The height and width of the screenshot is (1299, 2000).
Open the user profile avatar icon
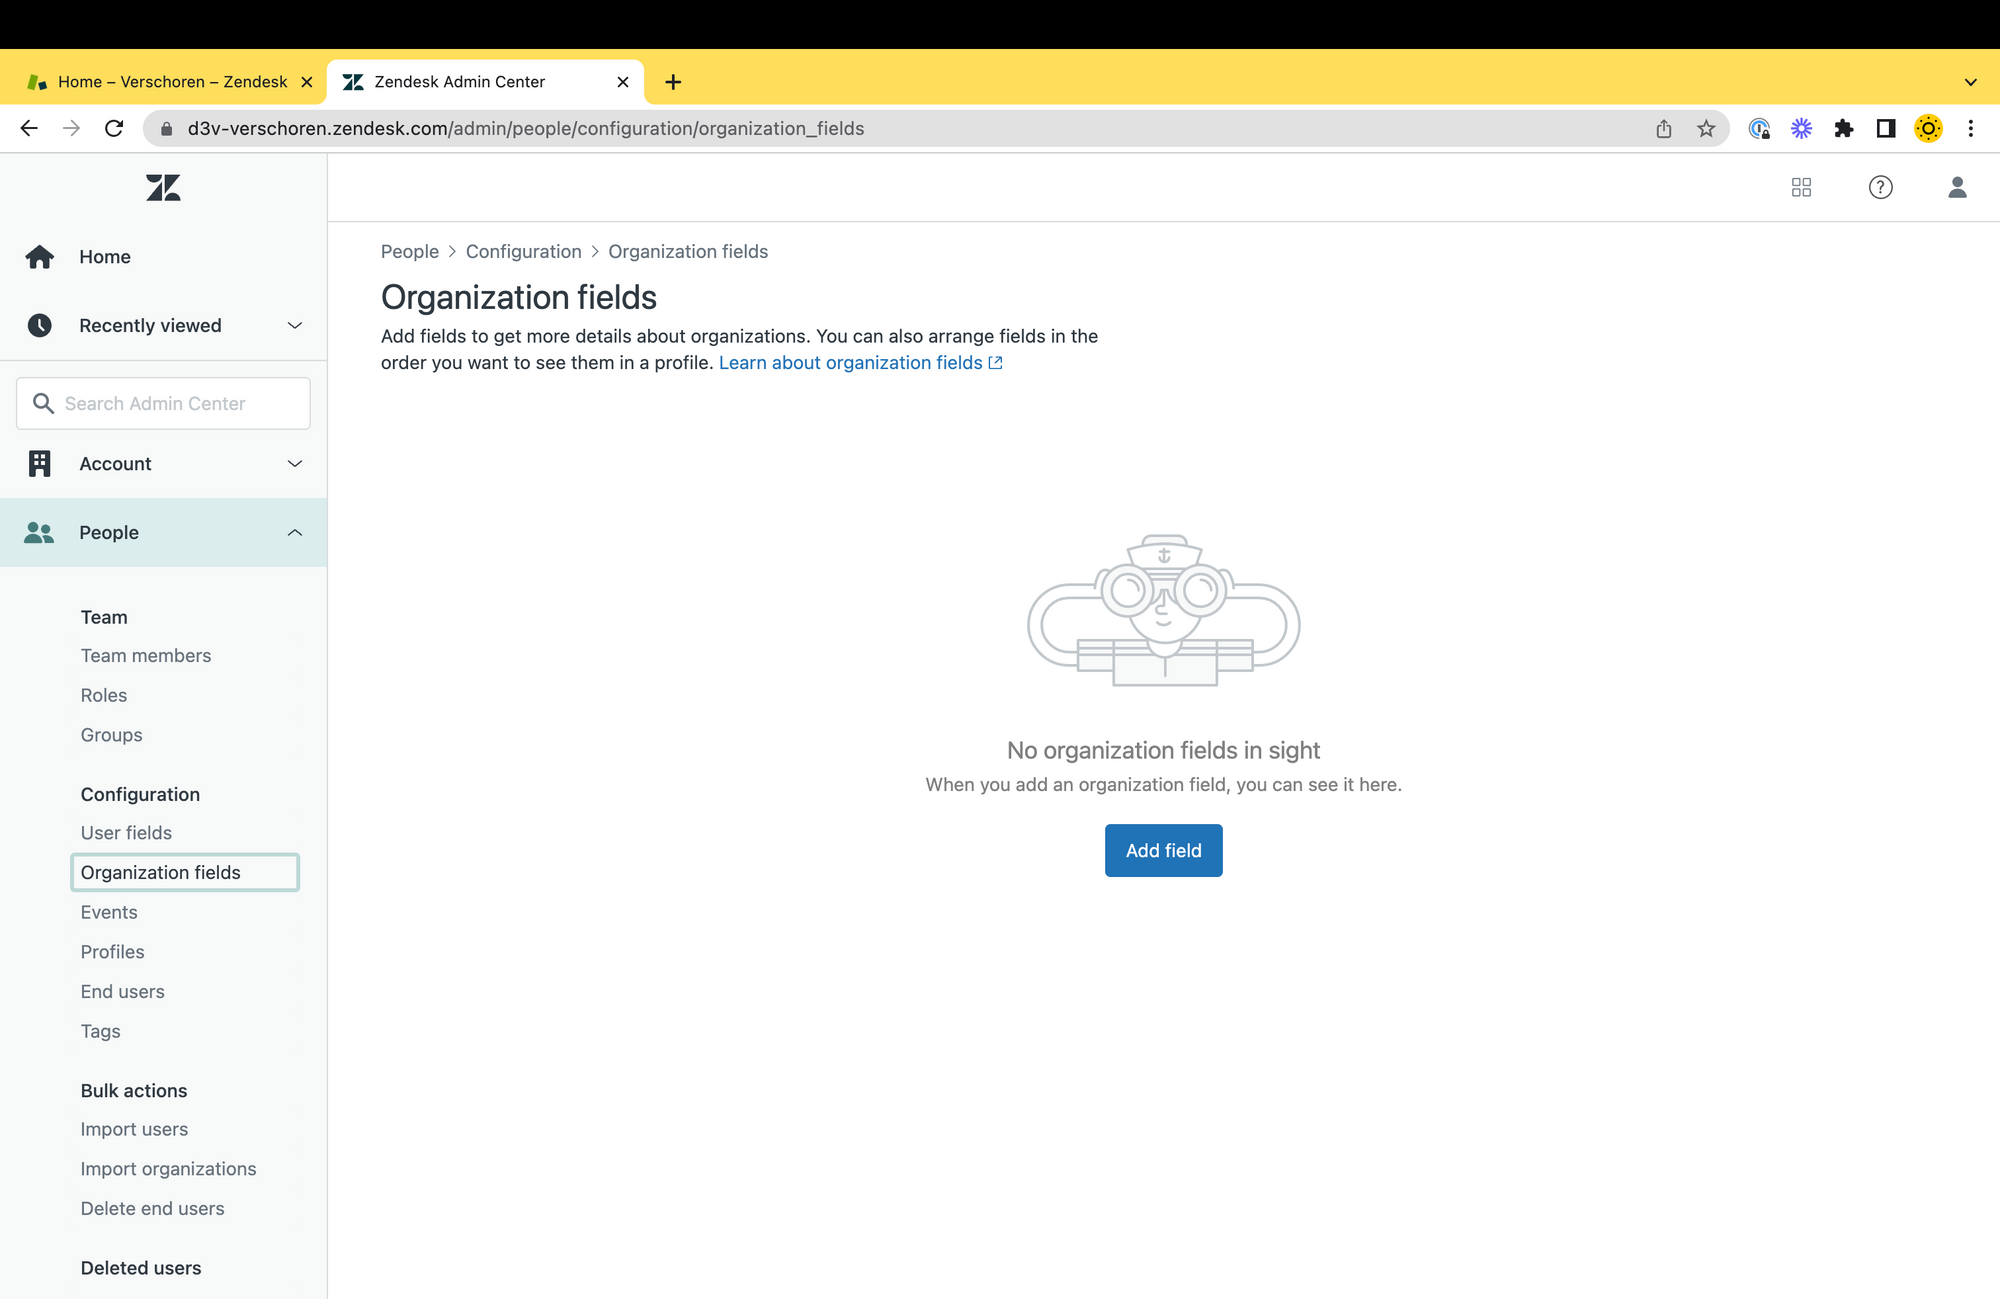(1957, 187)
